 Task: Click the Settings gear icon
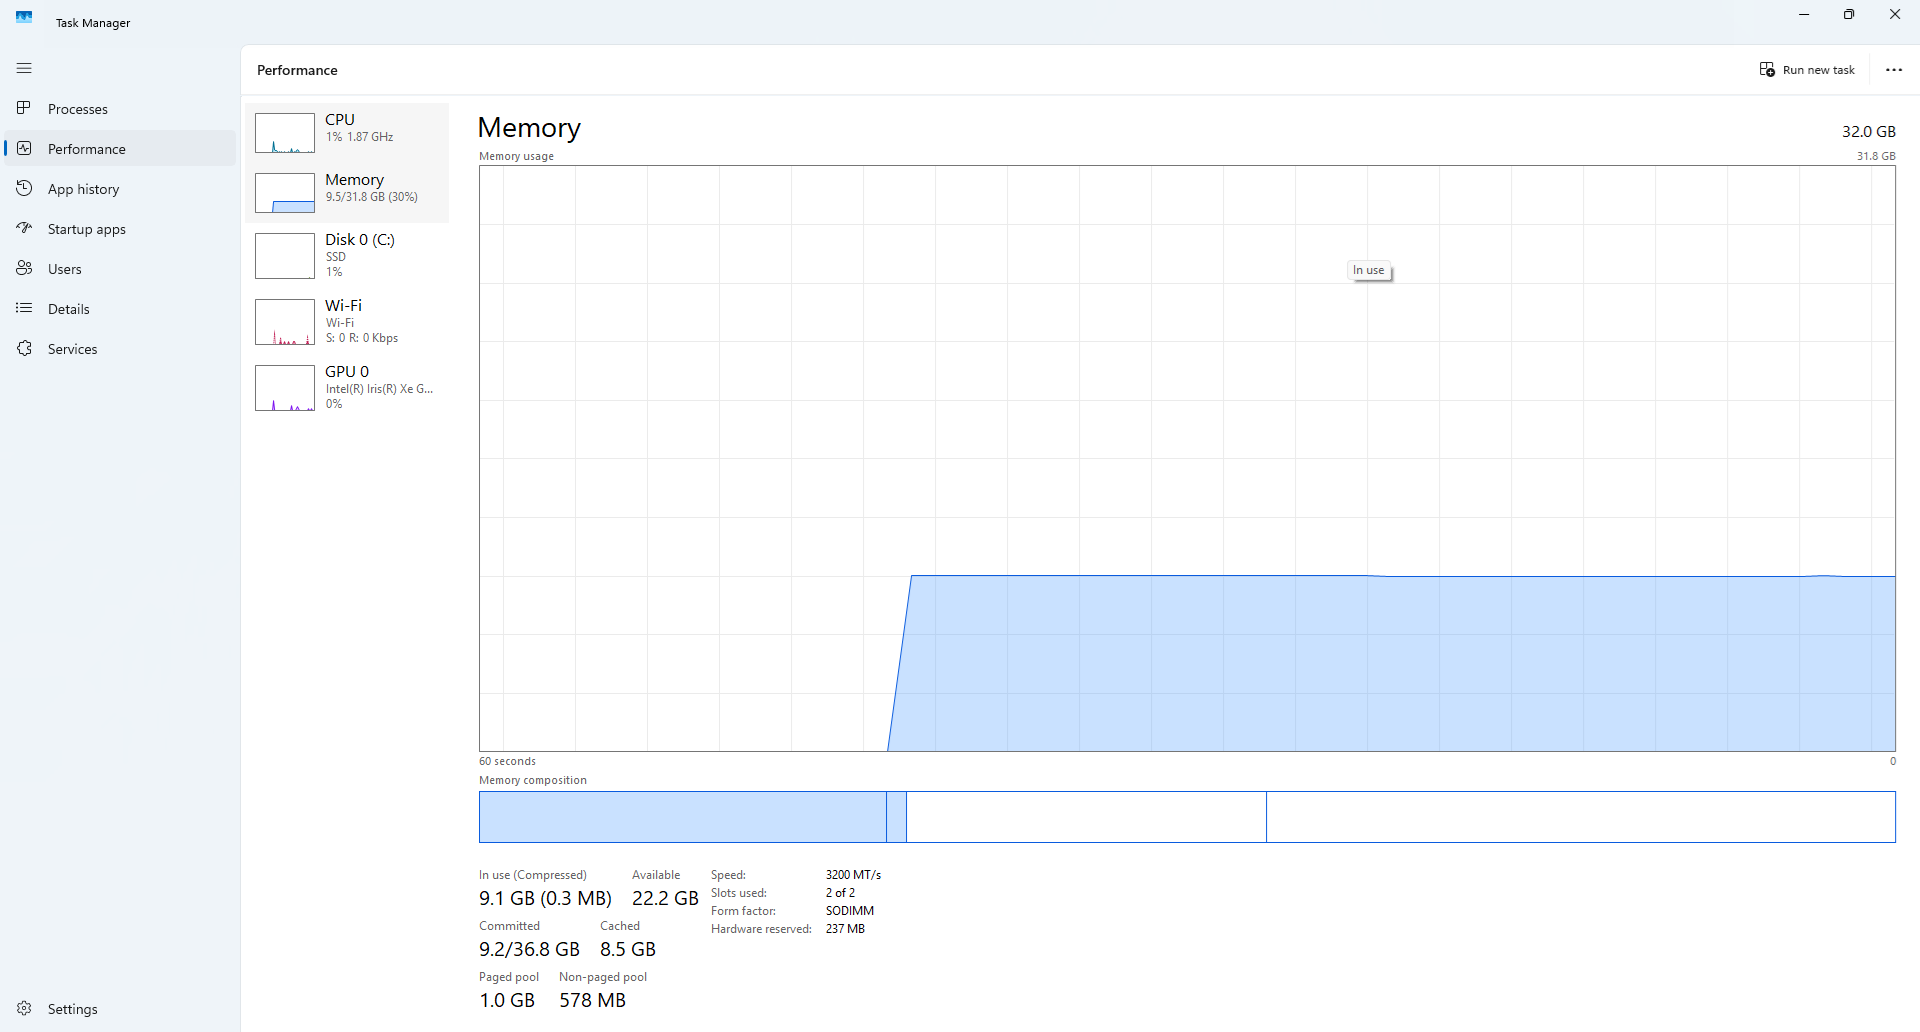(x=24, y=1008)
